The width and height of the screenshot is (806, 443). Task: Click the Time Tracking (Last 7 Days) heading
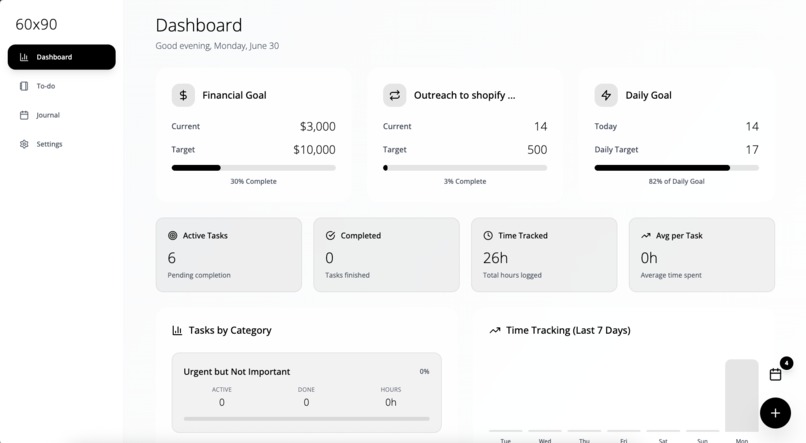click(x=568, y=330)
